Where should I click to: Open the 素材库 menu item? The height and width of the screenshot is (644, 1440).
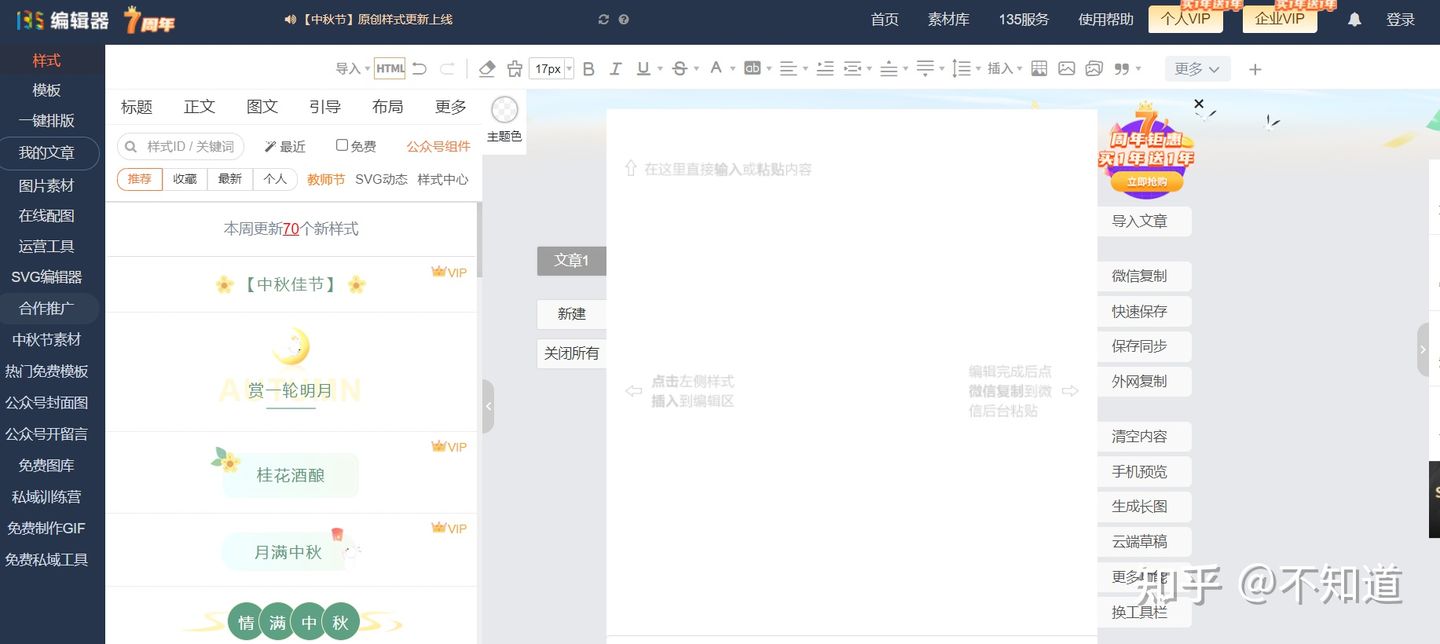947,19
